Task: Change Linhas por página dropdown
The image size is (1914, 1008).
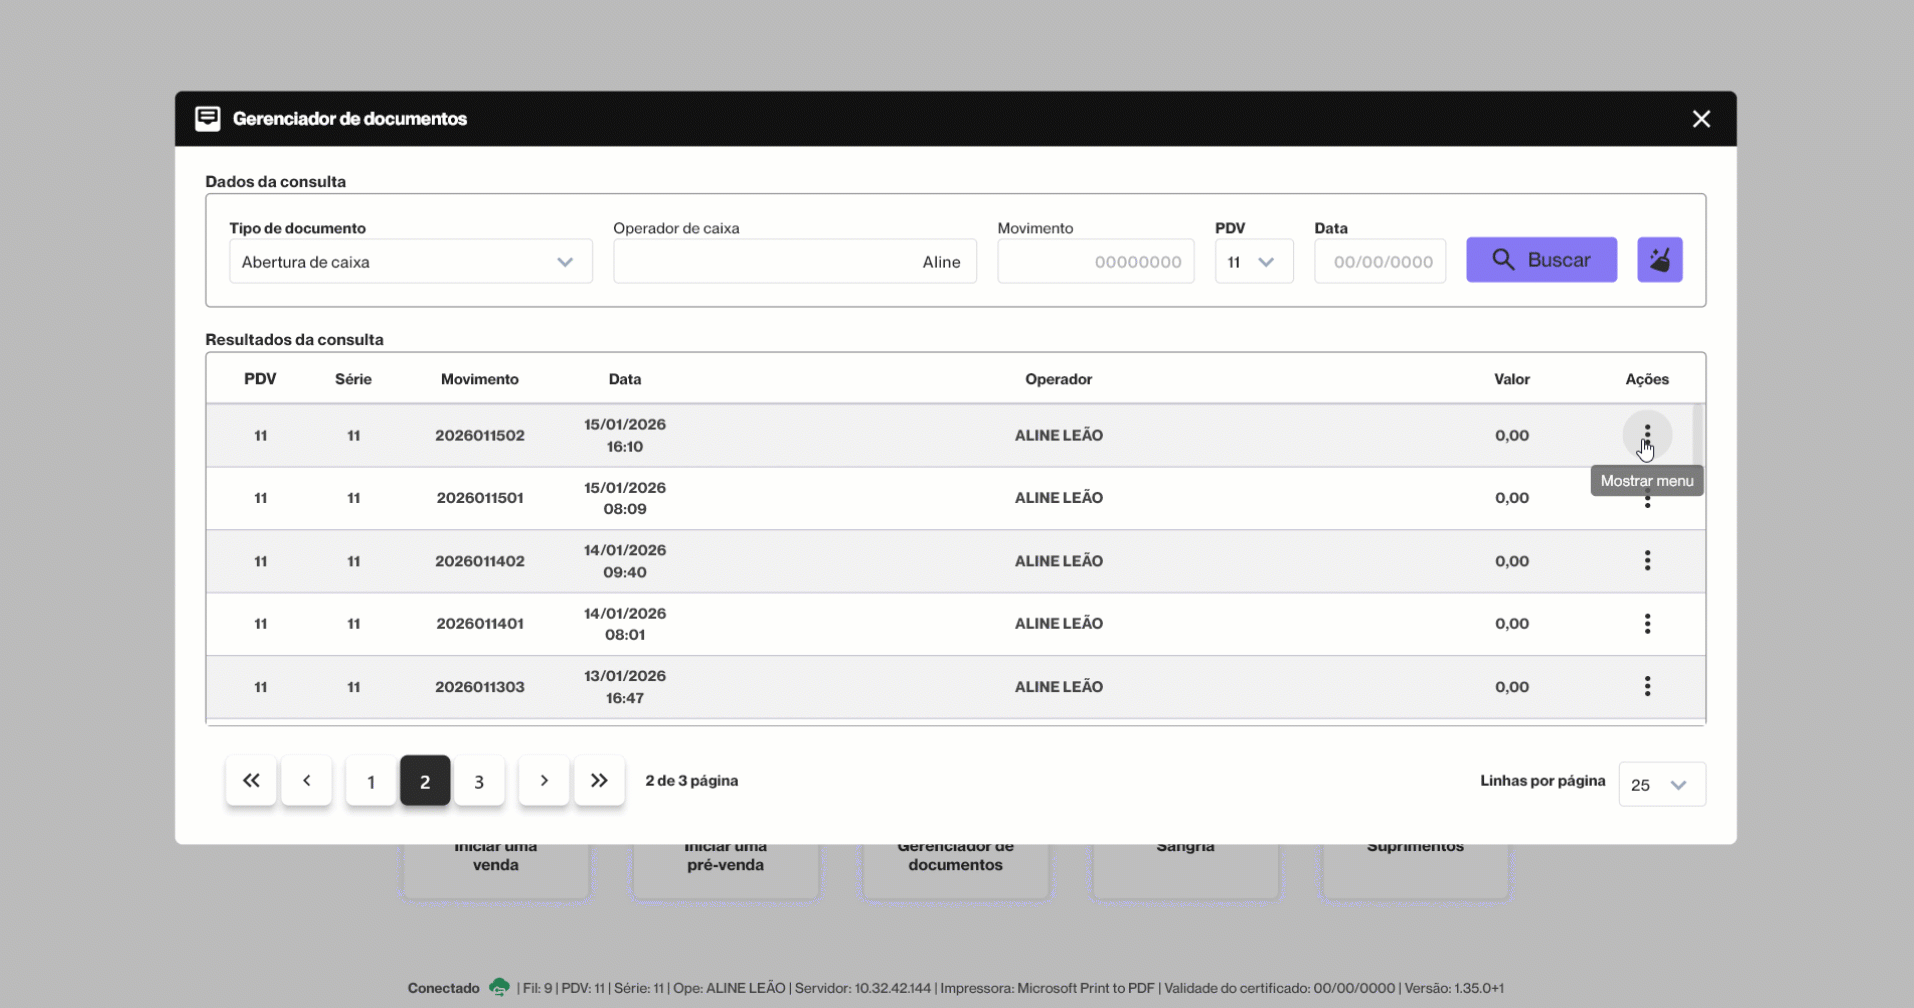Action: pyautogui.click(x=1661, y=785)
